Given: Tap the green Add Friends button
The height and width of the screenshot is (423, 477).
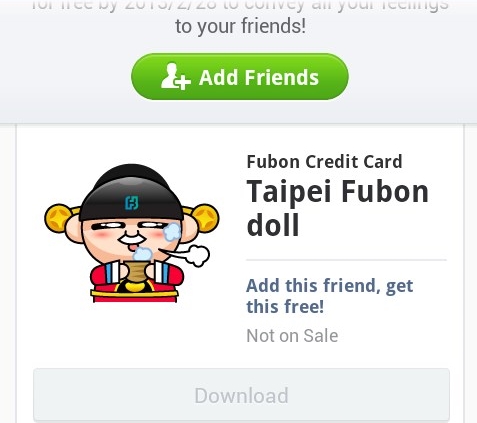Looking at the screenshot, I should [x=240, y=77].
